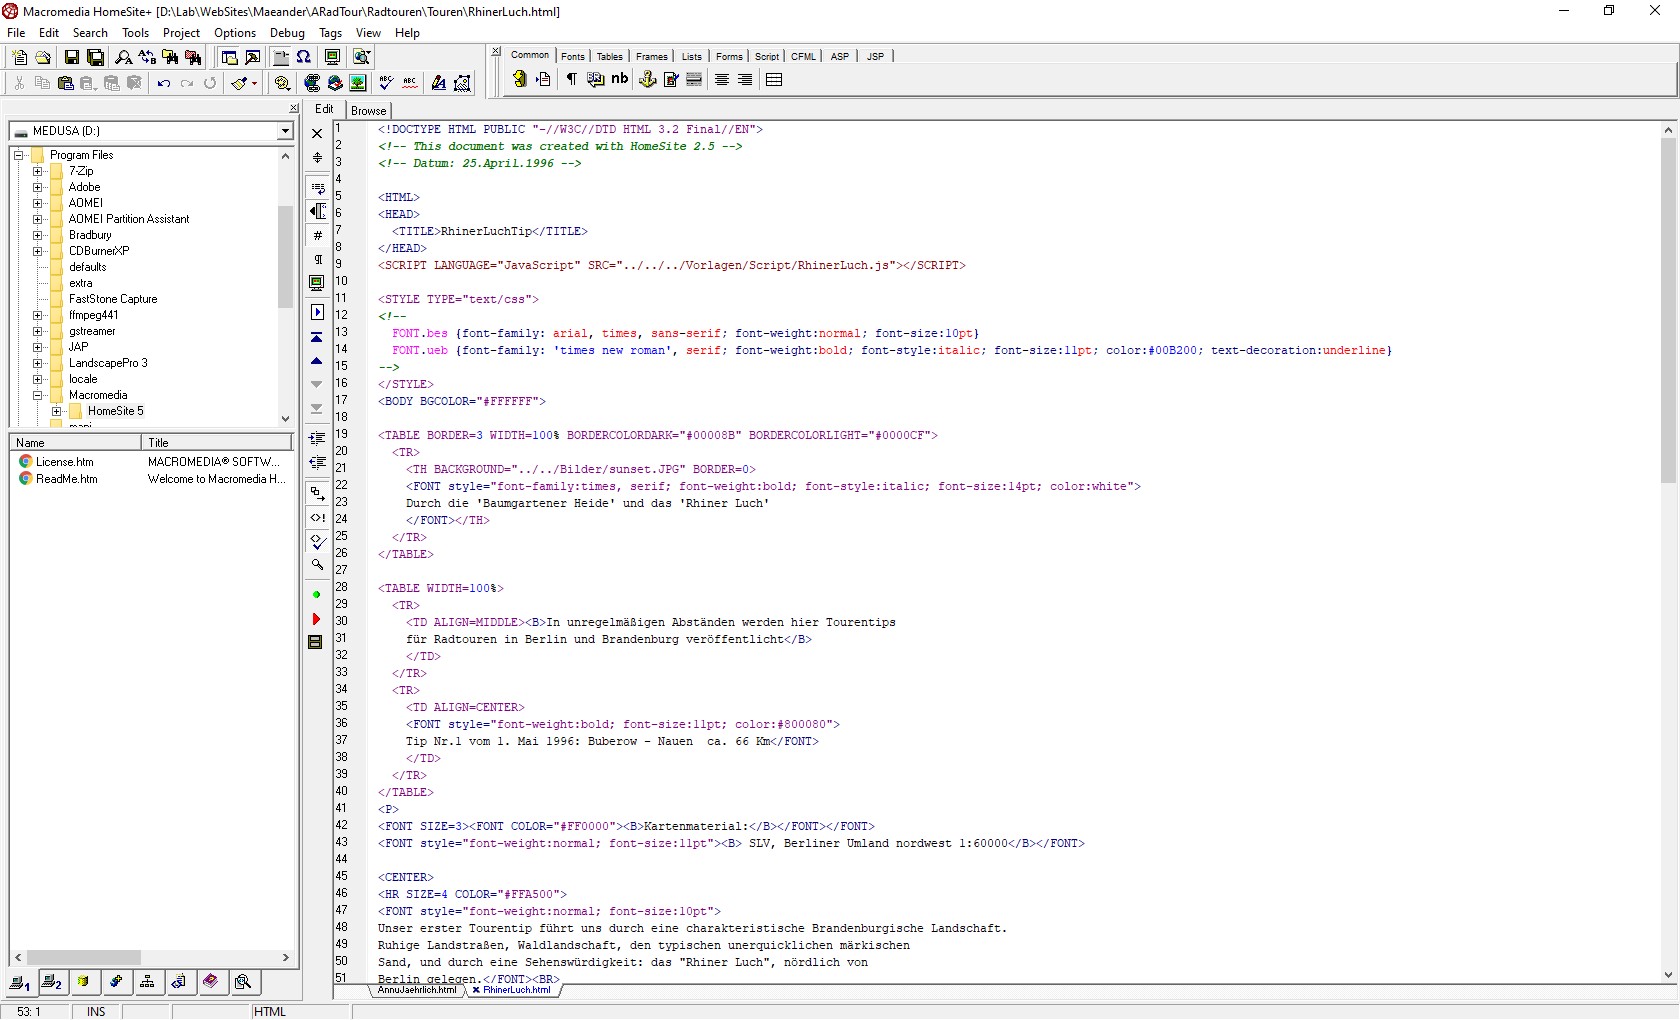Open the File menu
Viewport: 1680px width, 1020px height.
click(17, 33)
